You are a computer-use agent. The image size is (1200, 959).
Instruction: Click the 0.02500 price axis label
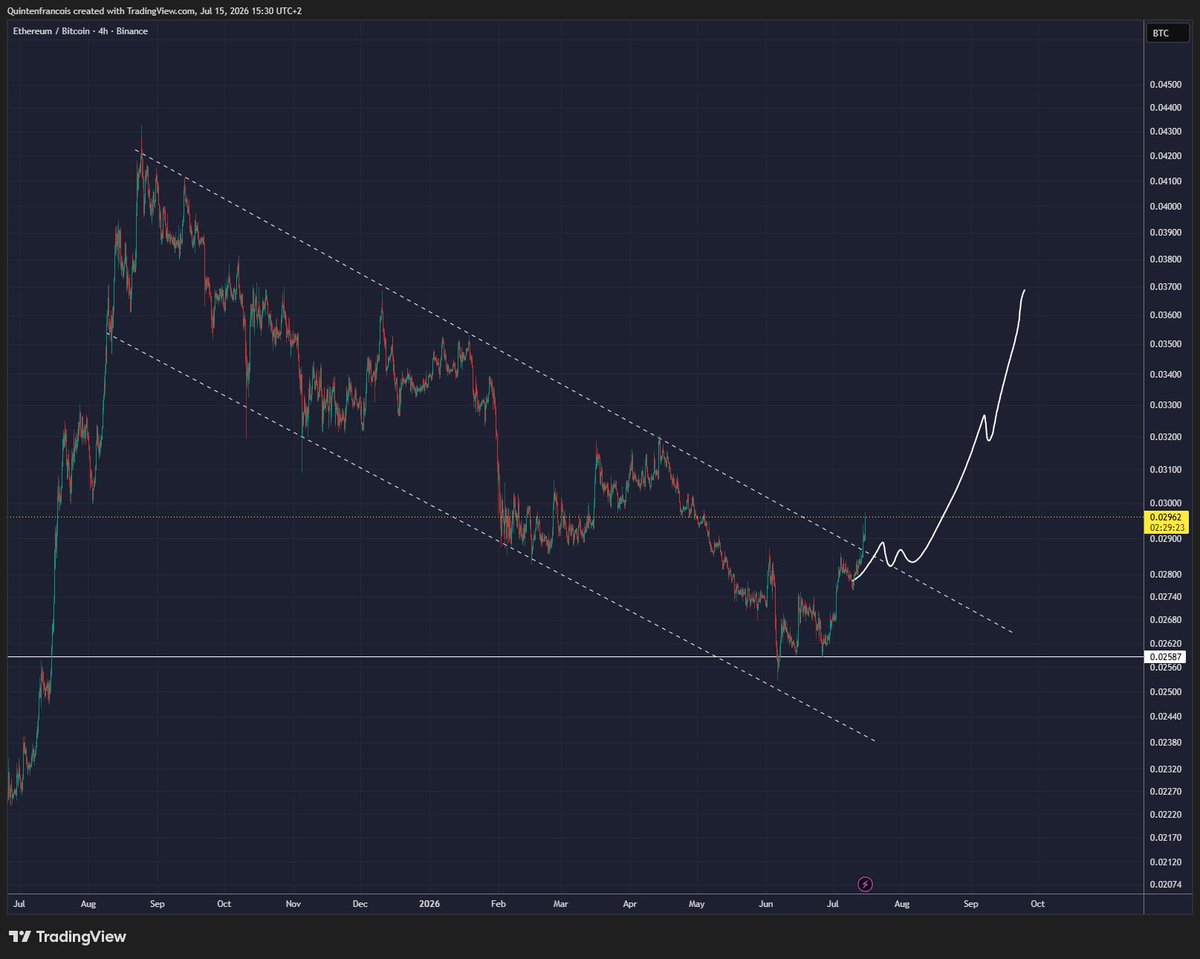tap(1166, 692)
